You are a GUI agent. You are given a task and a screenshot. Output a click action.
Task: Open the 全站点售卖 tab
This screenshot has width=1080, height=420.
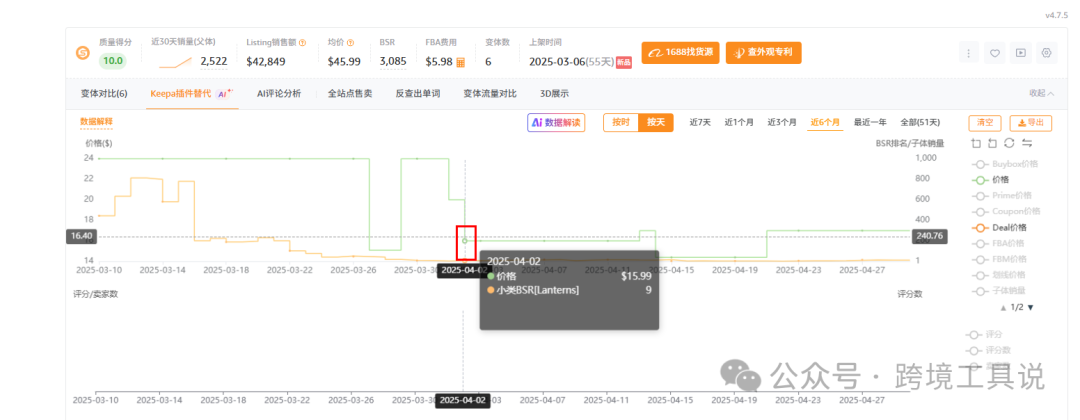pyautogui.click(x=349, y=94)
